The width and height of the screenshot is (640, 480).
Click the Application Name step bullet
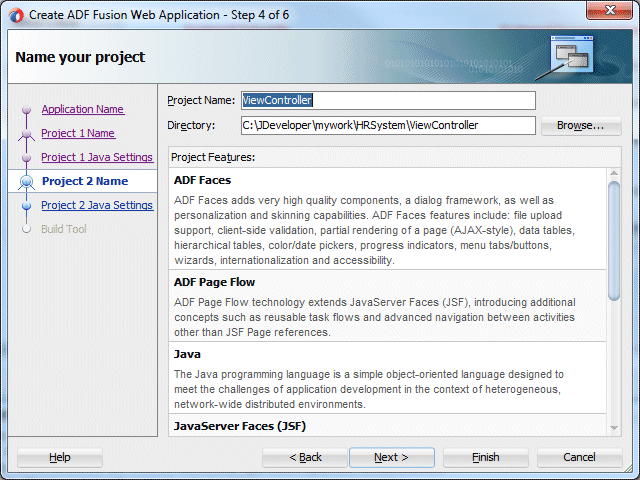point(27,109)
